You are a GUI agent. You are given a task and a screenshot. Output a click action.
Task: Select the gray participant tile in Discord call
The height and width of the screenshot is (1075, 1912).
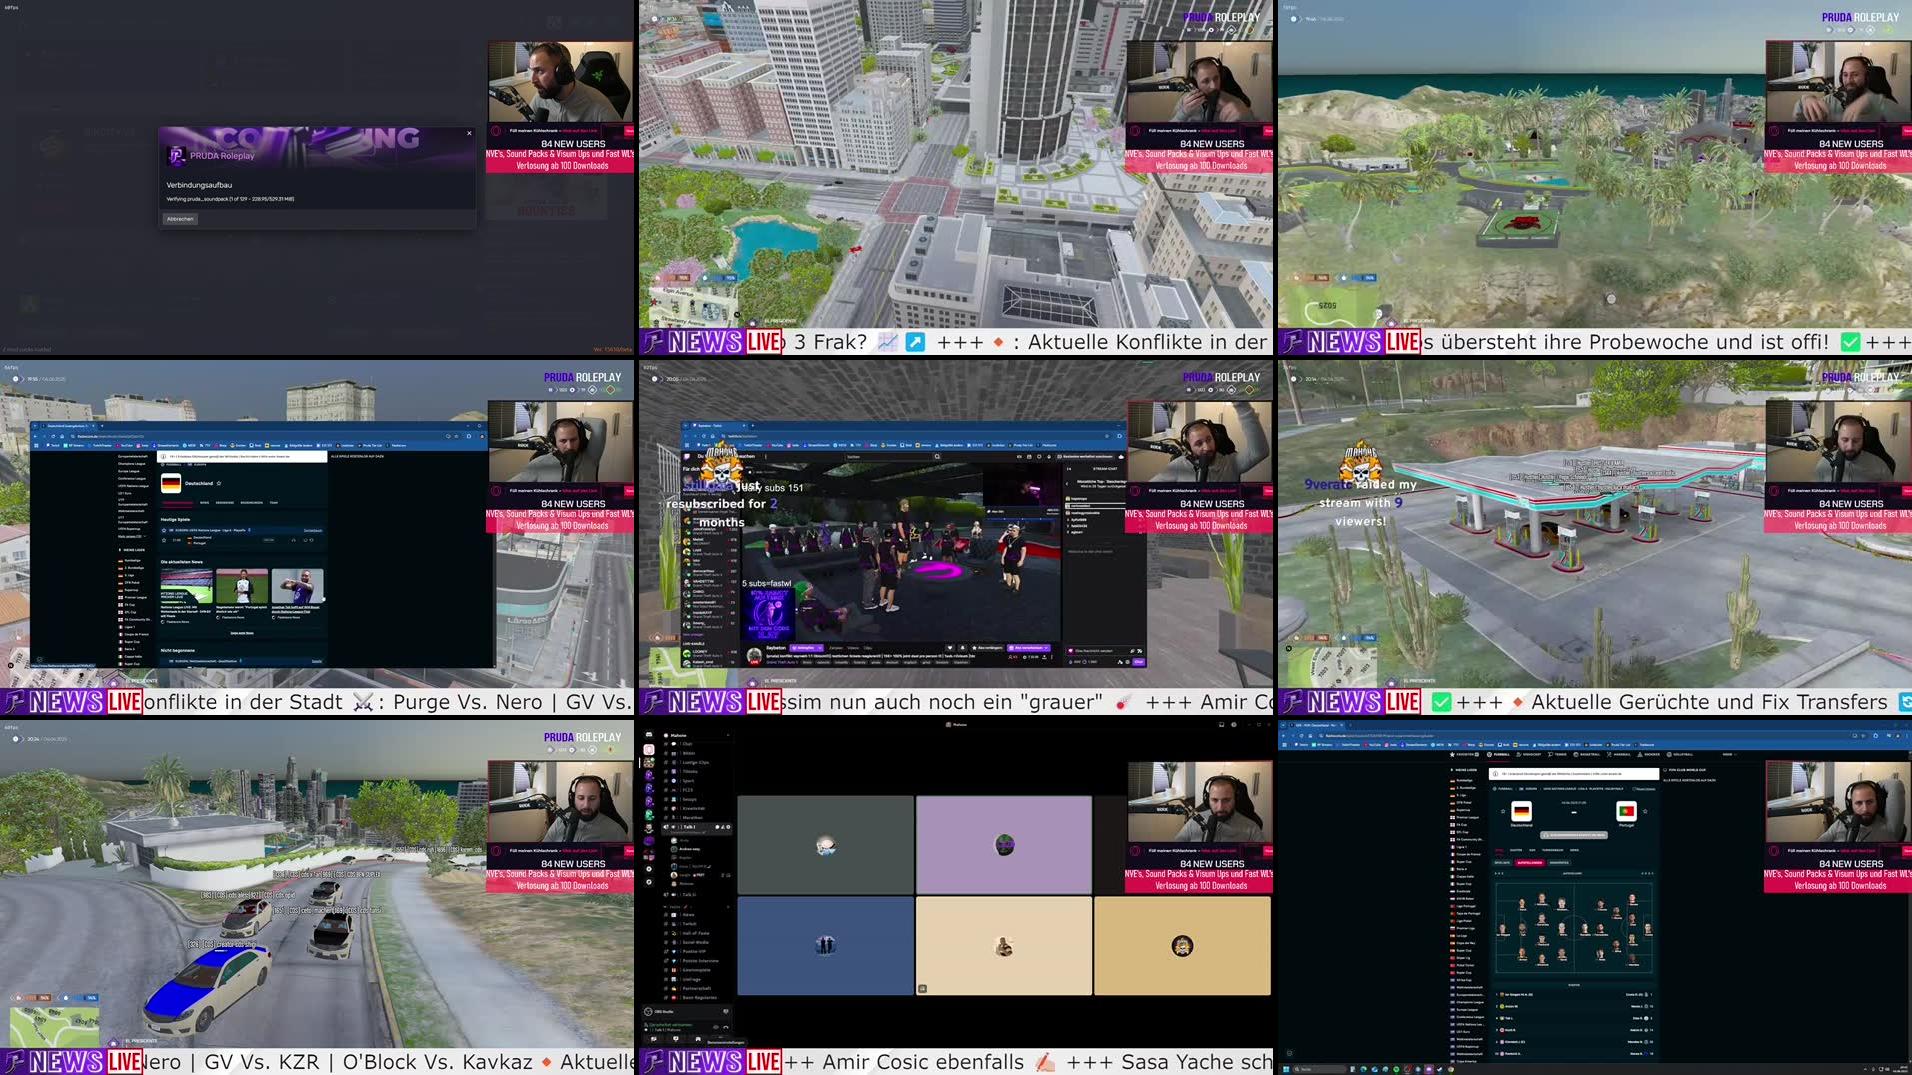point(825,845)
